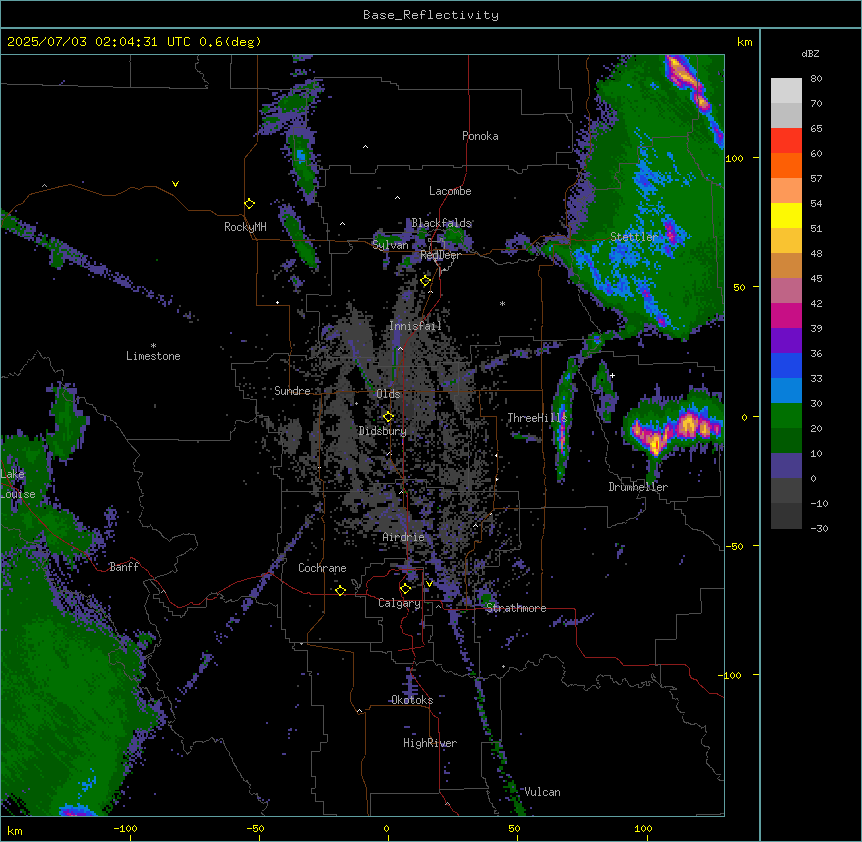Click the -100 tick on bottom axis

pos(125,828)
